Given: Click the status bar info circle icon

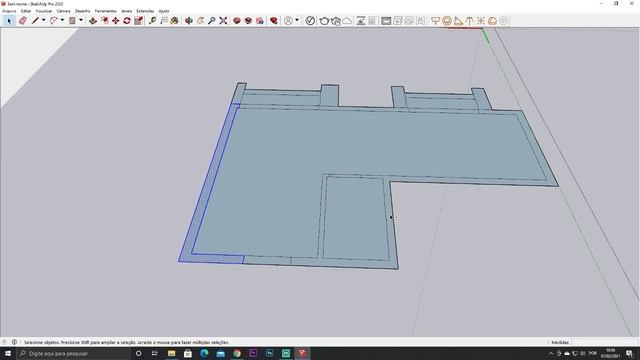Looking at the screenshot, I should point(14,342).
